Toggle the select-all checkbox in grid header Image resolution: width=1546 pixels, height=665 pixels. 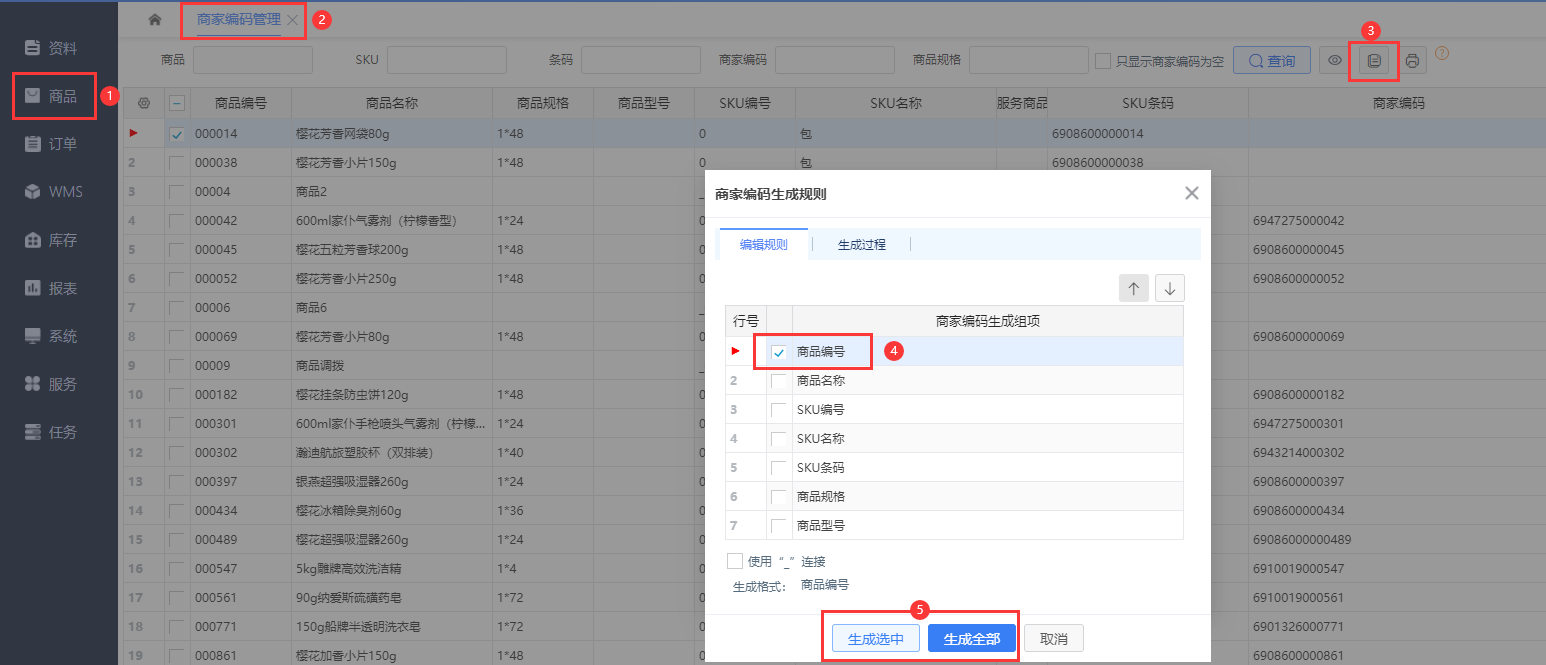177,103
